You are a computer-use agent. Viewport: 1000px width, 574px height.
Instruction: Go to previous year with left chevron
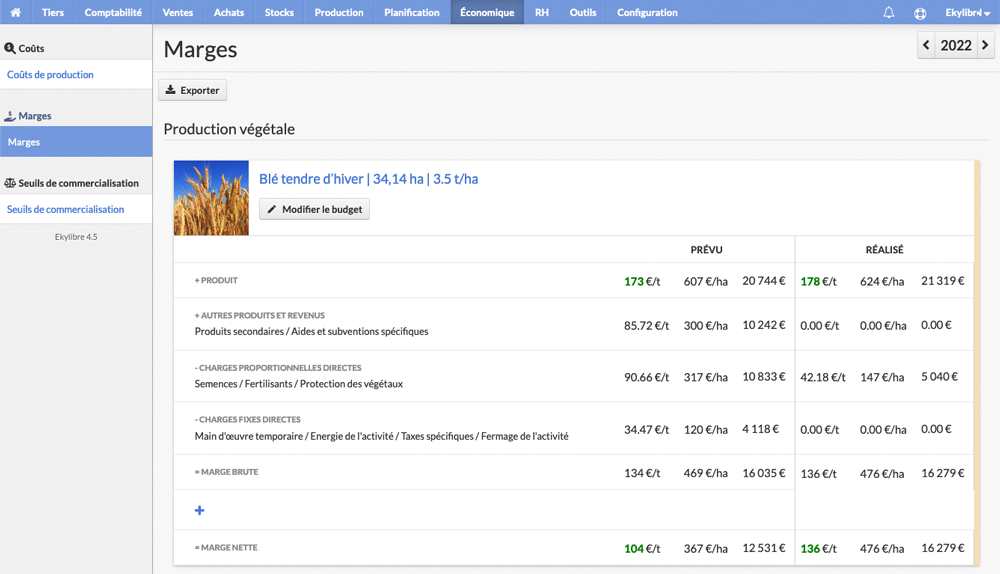tap(926, 45)
